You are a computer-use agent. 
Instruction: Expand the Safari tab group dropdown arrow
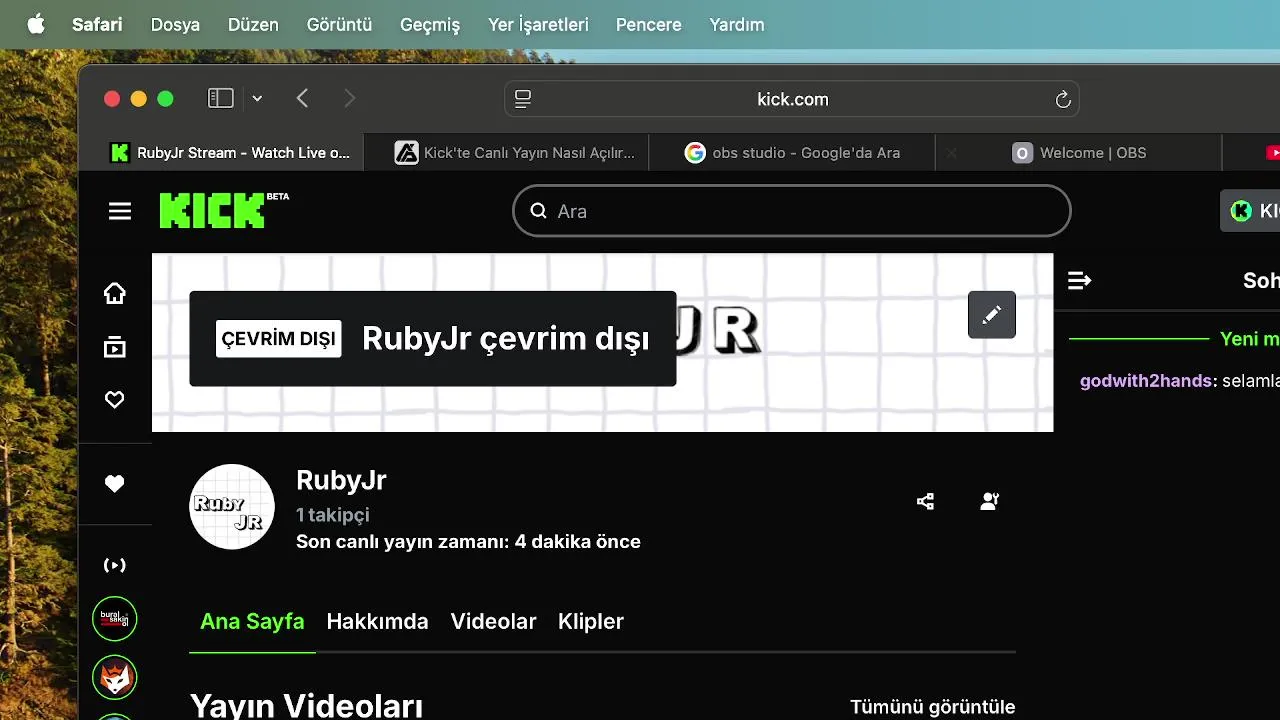[x=257, y=98]
